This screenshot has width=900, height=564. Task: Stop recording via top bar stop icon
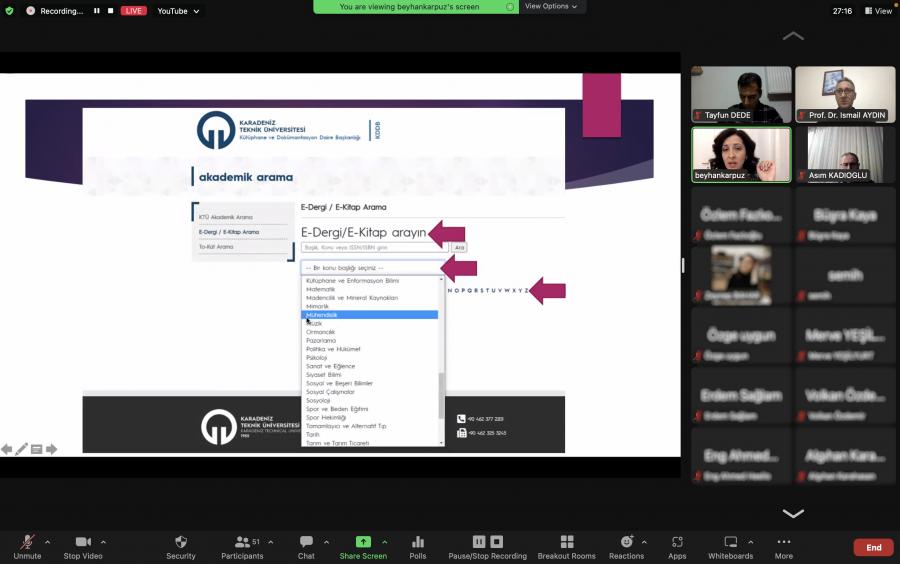[110, 11]
